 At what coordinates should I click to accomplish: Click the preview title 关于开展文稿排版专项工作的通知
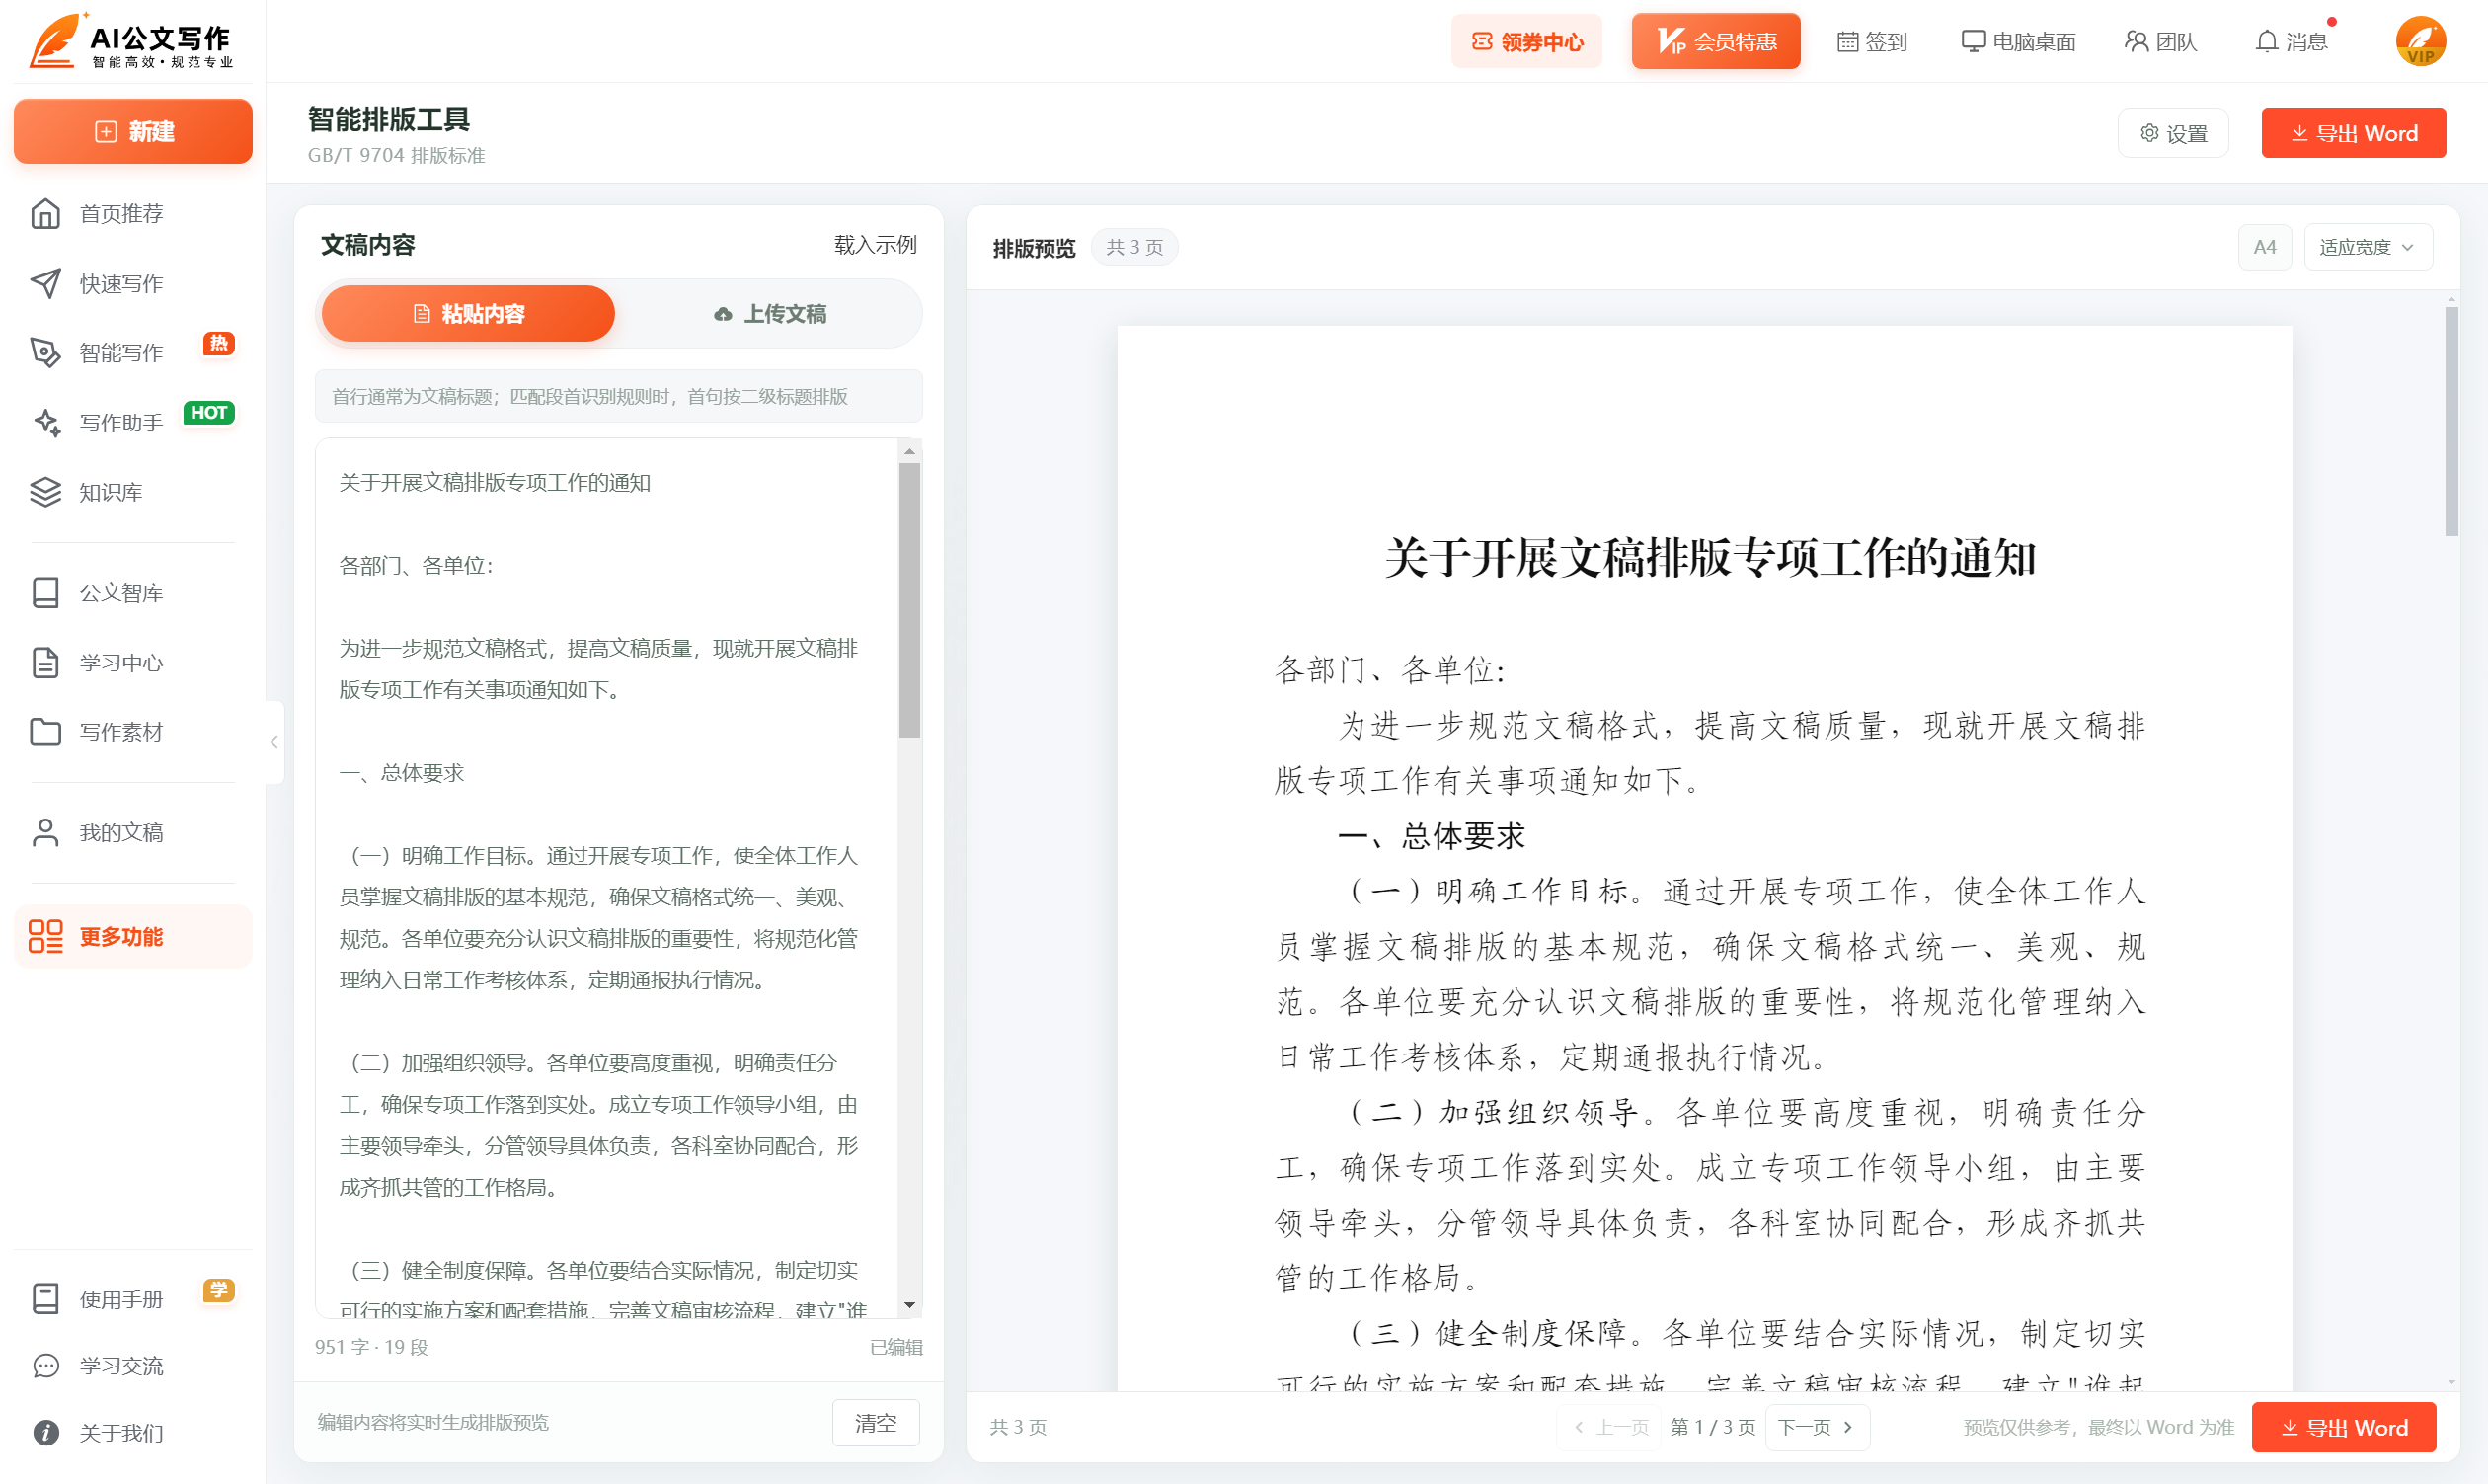tap(1710, 557)
